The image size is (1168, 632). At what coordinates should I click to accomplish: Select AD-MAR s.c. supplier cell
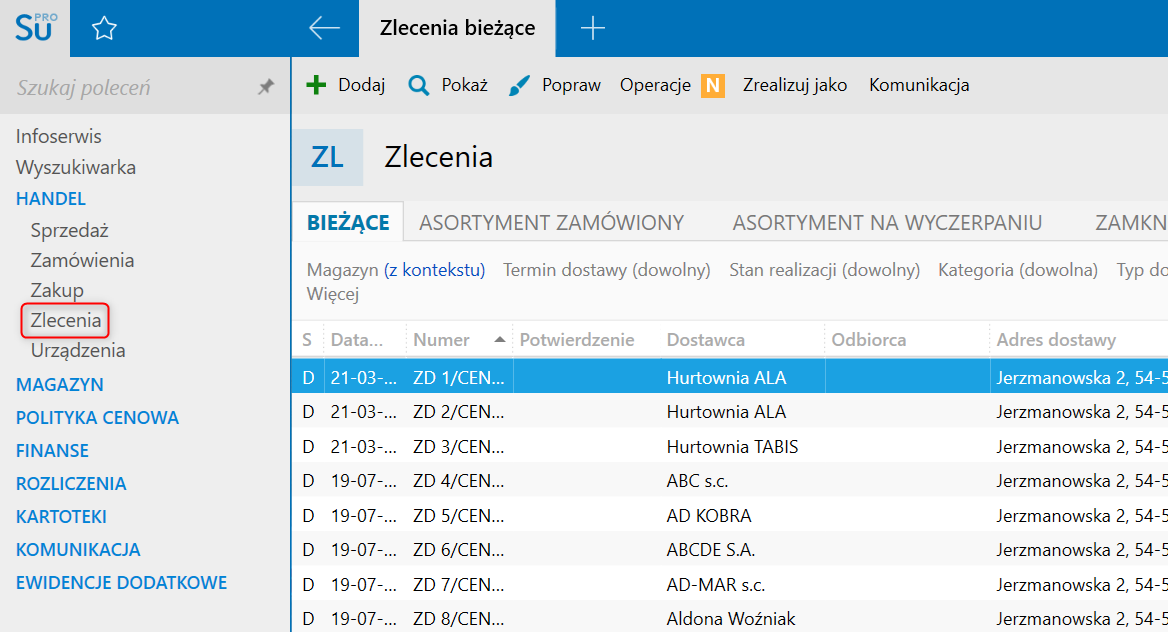point(716,584)
